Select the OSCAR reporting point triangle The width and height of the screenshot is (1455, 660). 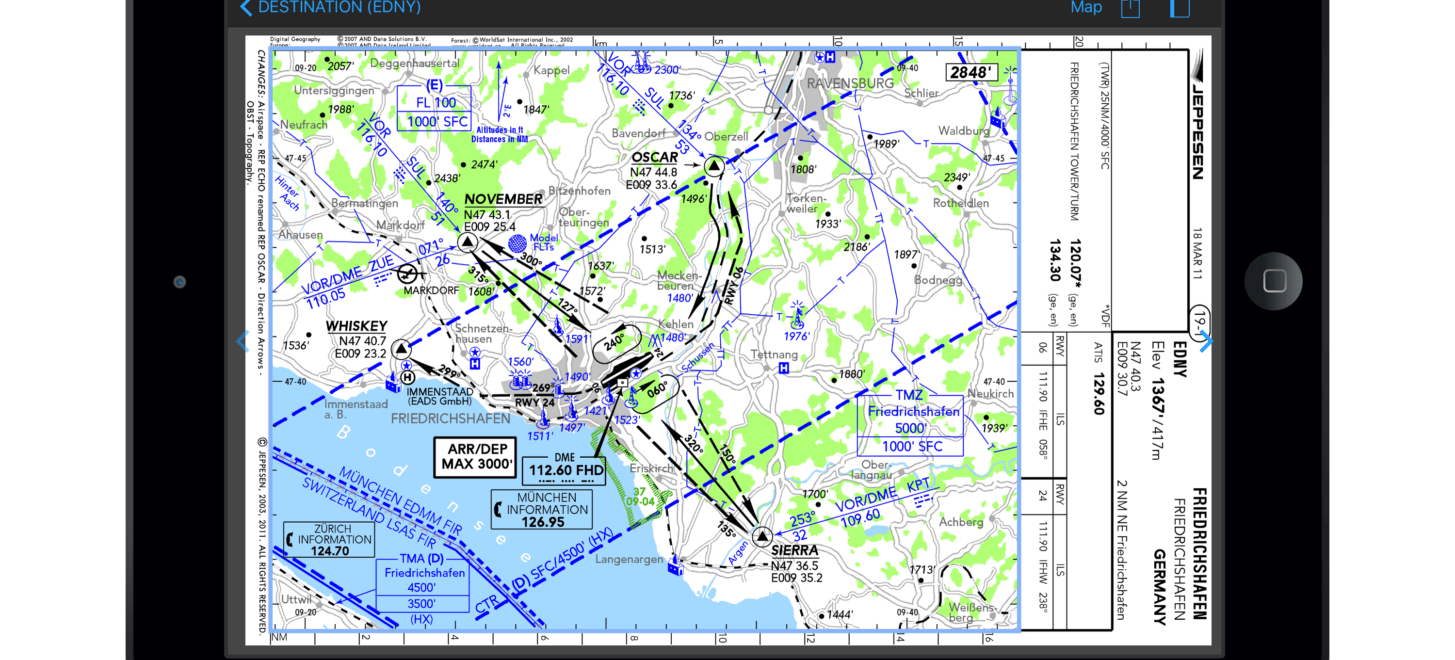coord(713,167)
